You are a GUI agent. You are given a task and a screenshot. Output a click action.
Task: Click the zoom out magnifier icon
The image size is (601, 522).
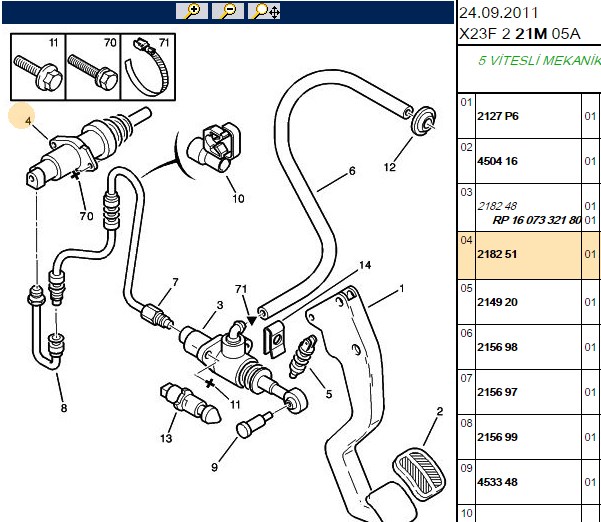click(x=228, y=11)
